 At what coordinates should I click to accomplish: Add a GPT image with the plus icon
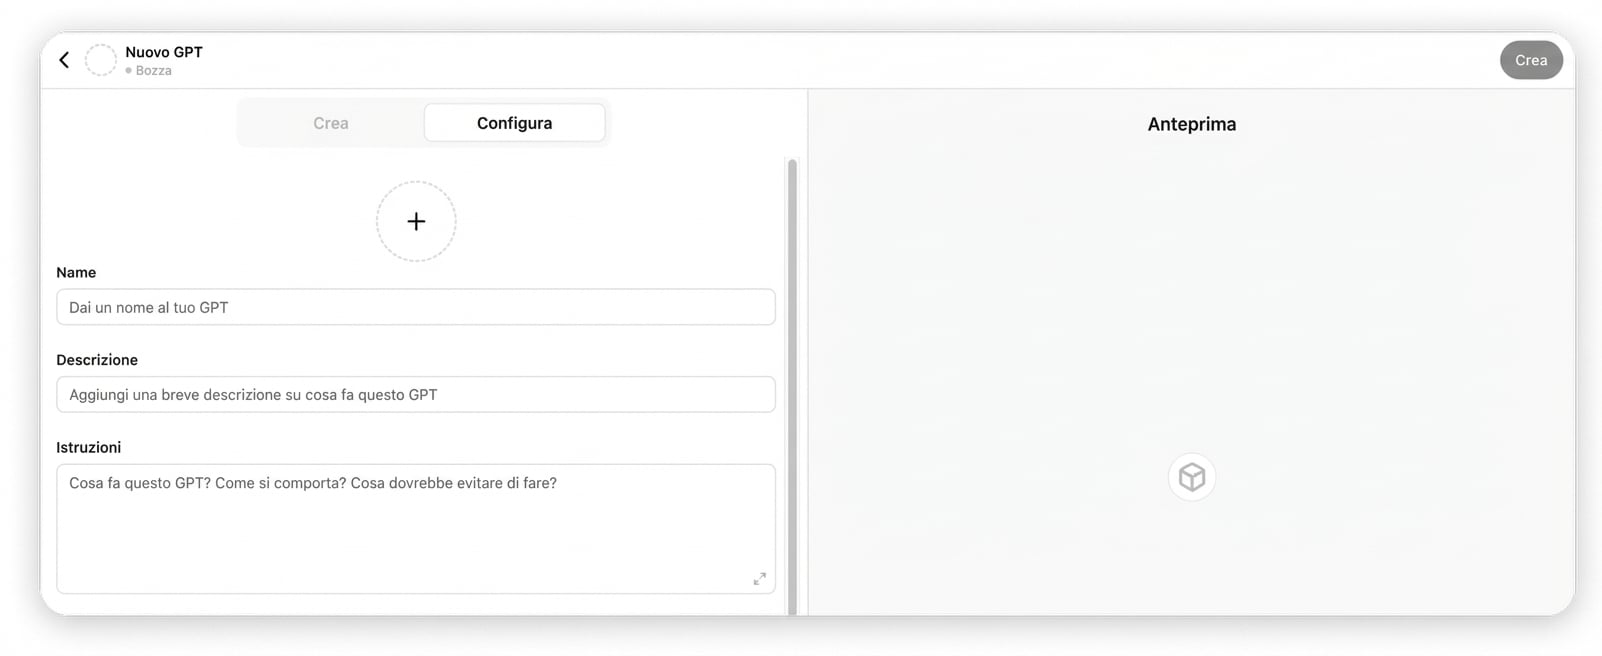pyautogui.click(x=416, y=221)
